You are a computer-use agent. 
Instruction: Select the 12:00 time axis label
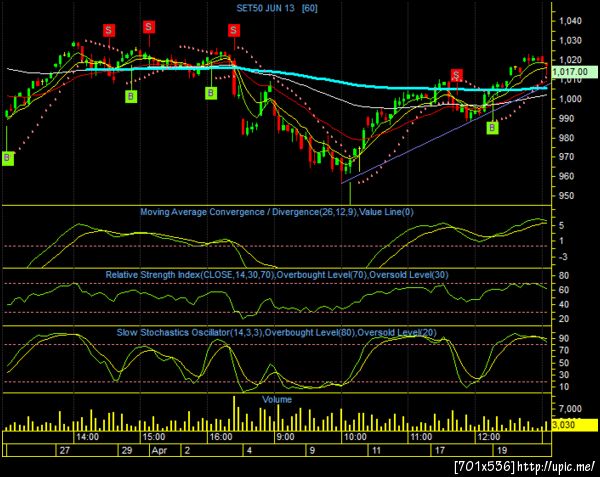(489, 437)
